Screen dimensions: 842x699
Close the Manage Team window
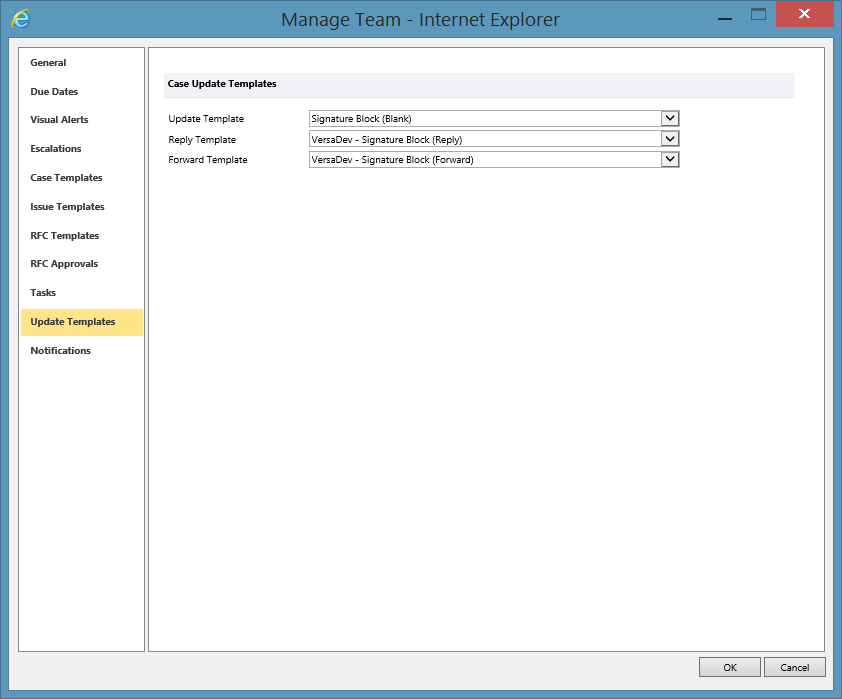click(x=806, y=15)
